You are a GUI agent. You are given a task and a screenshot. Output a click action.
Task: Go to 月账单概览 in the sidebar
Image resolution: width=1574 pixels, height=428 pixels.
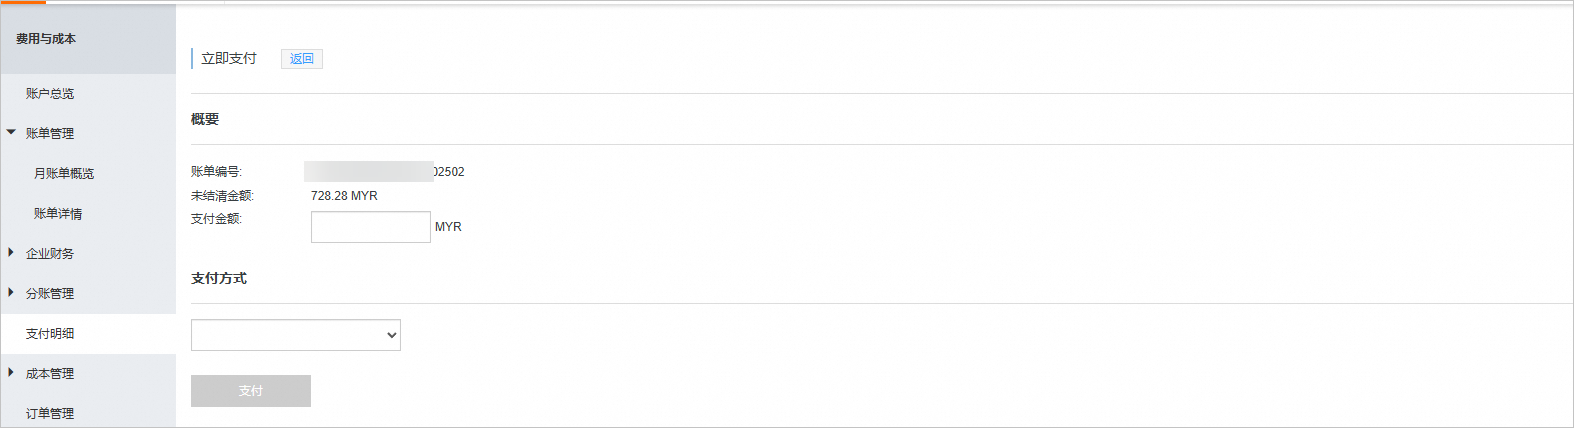[64, 174]
